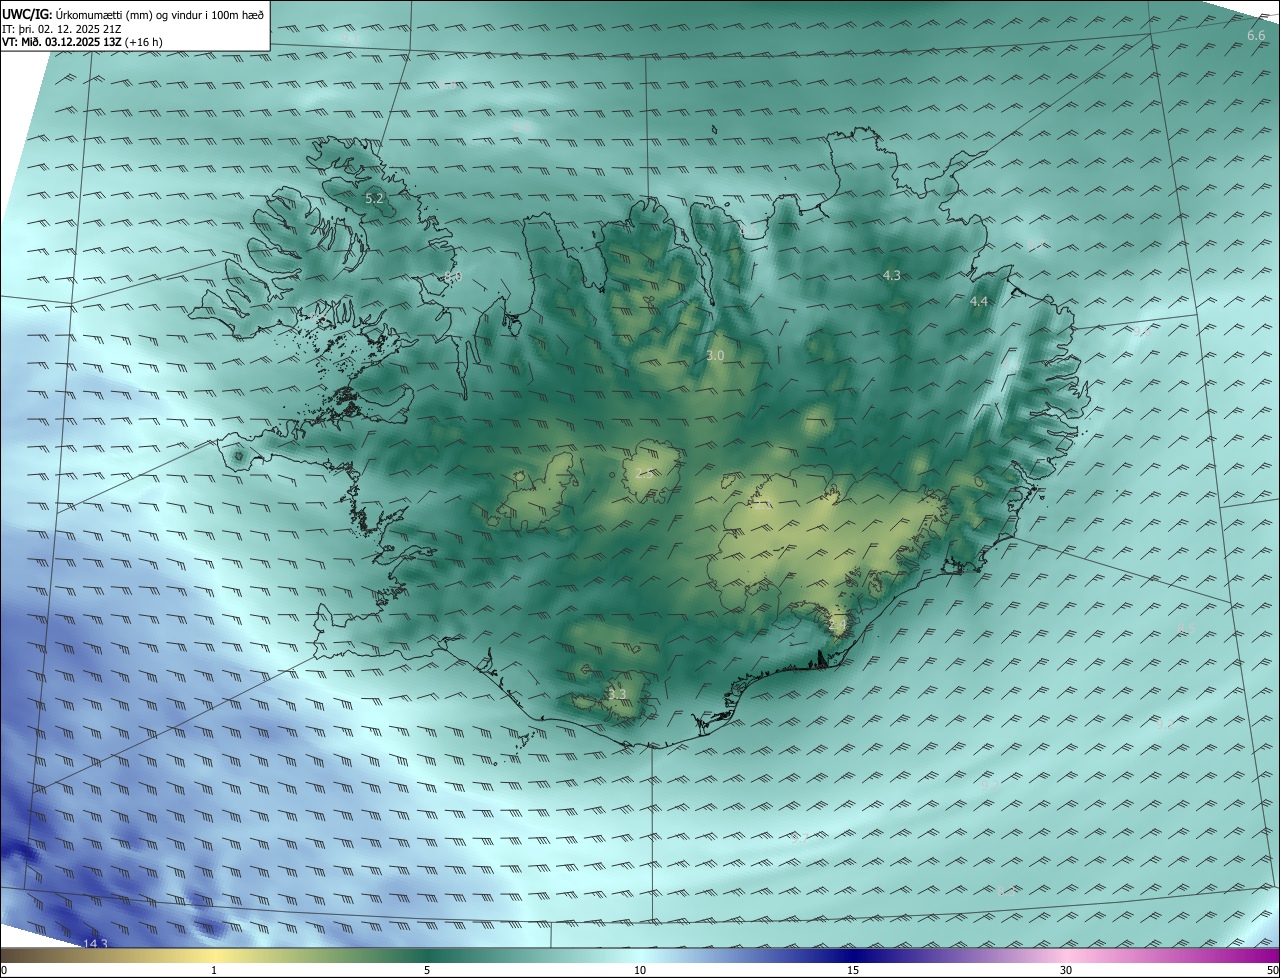Click the colorbar tick label 1
This screenshot has height=978, width=1280.
click(x=214, y=970)
